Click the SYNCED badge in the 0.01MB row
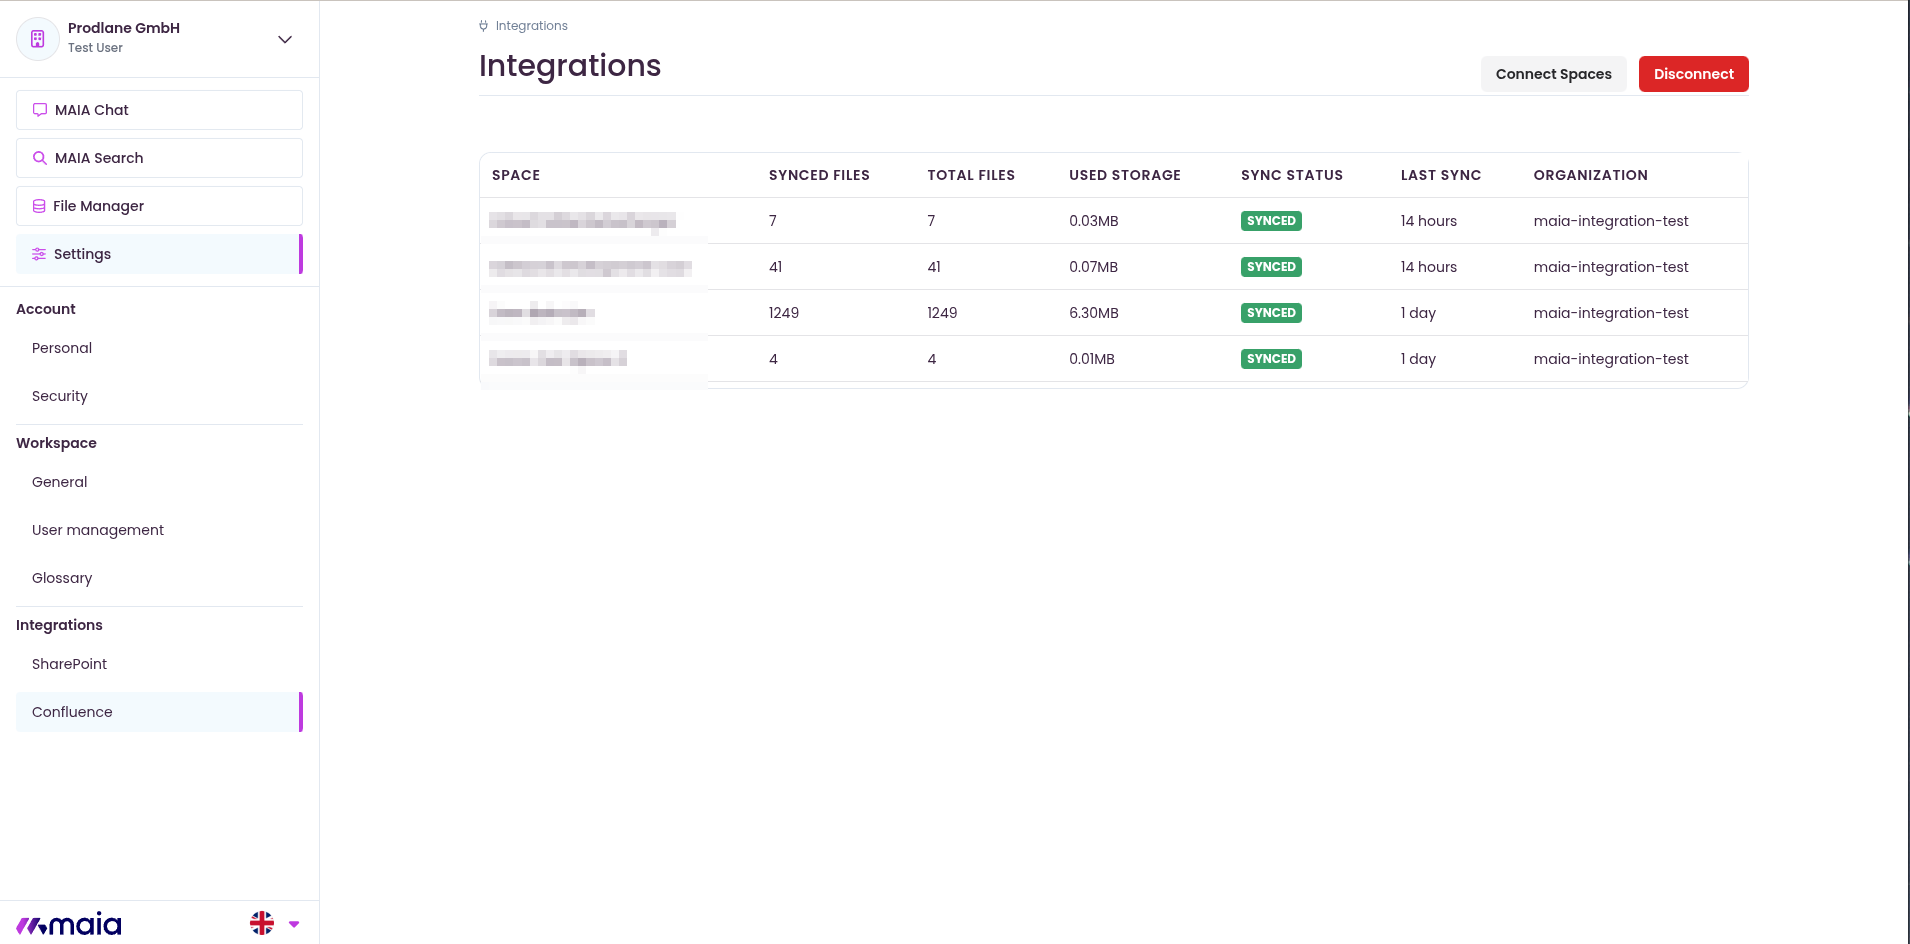The height and width of the screenshot is (944, 1910). (x=1271, y=359)
